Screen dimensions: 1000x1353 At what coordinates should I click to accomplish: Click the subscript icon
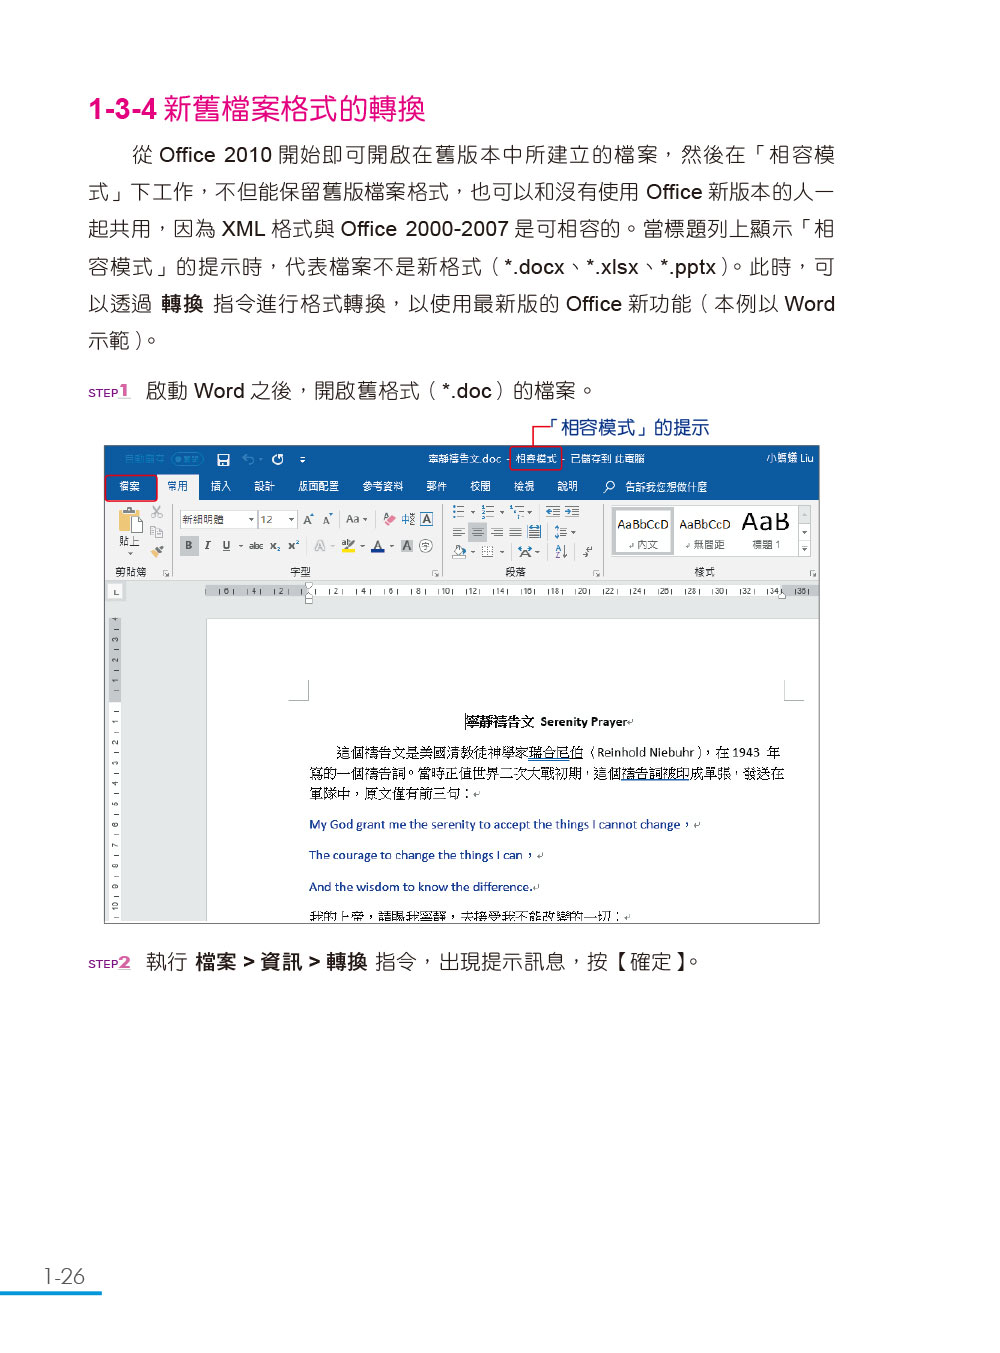[x=276, y=544]
